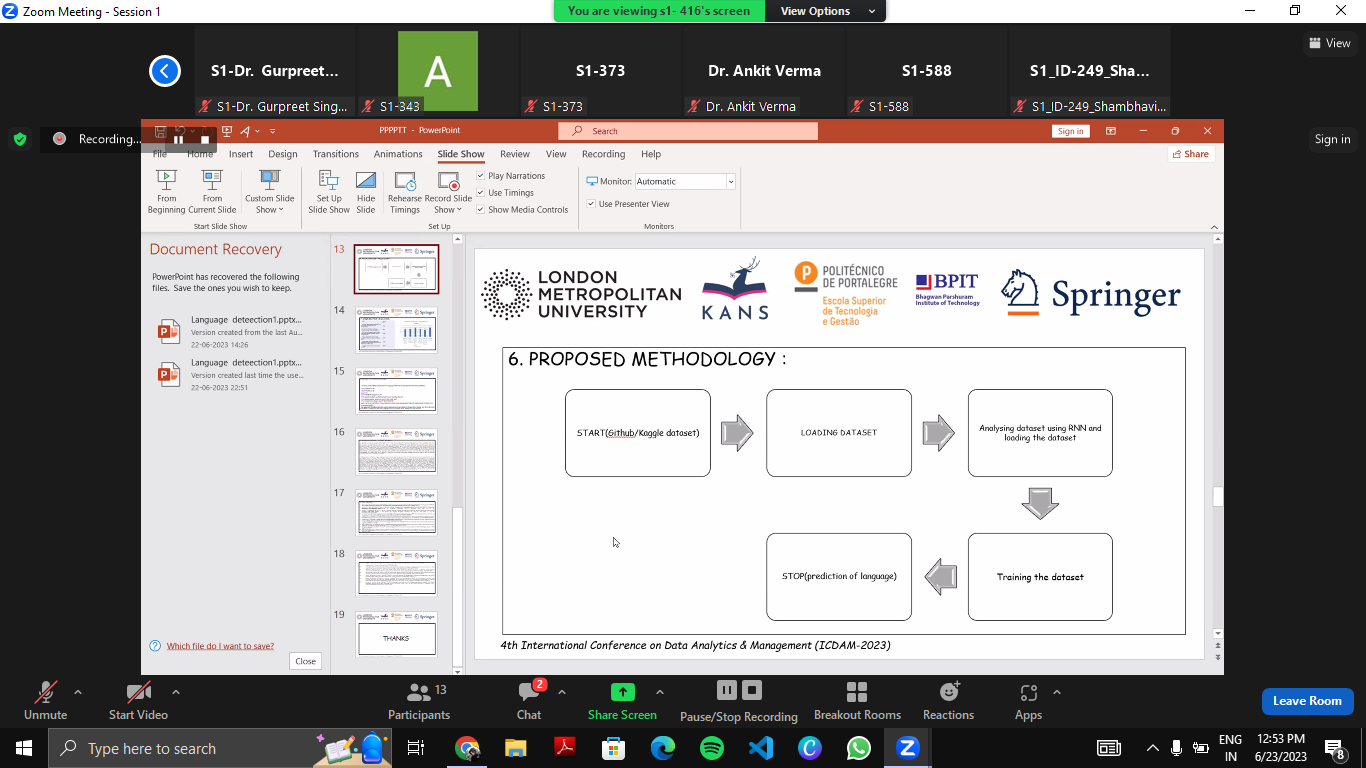Click Sign in on PowerPoint title bar
The height and width of the screenshot is (768, 1366).
click(x=1071, y=131)
